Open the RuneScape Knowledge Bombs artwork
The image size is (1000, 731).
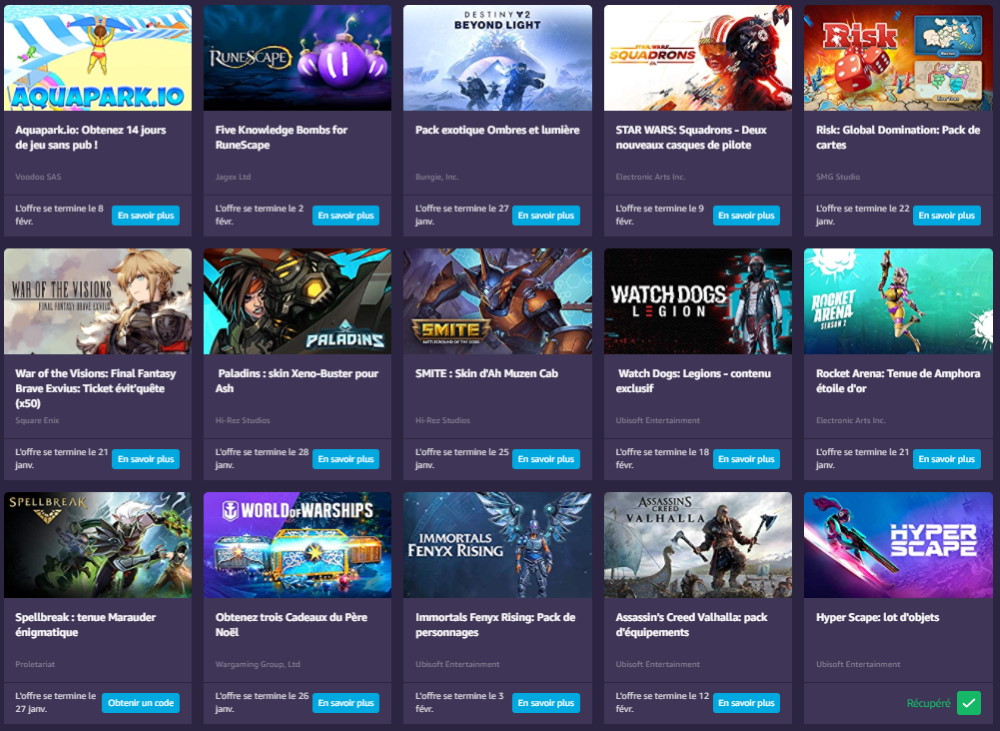click(x=297, y=57)
